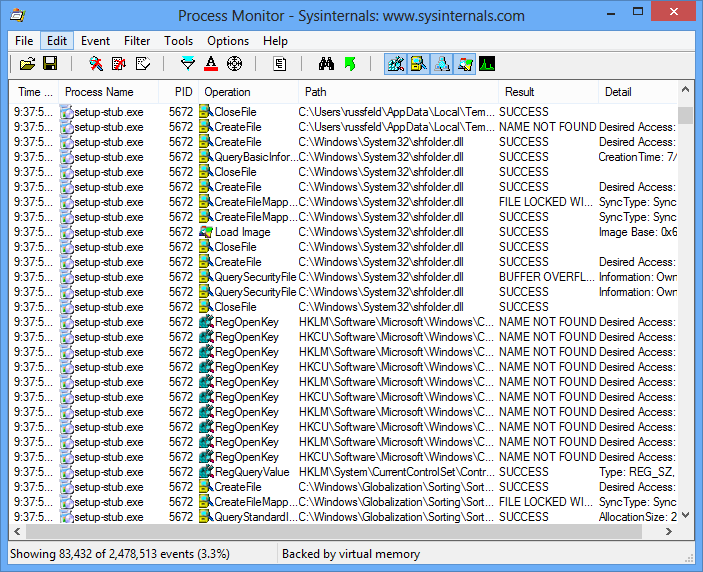Click the Save toolbar icon
This screenshot has width=703, height=572.
click(x=50, y=64)
